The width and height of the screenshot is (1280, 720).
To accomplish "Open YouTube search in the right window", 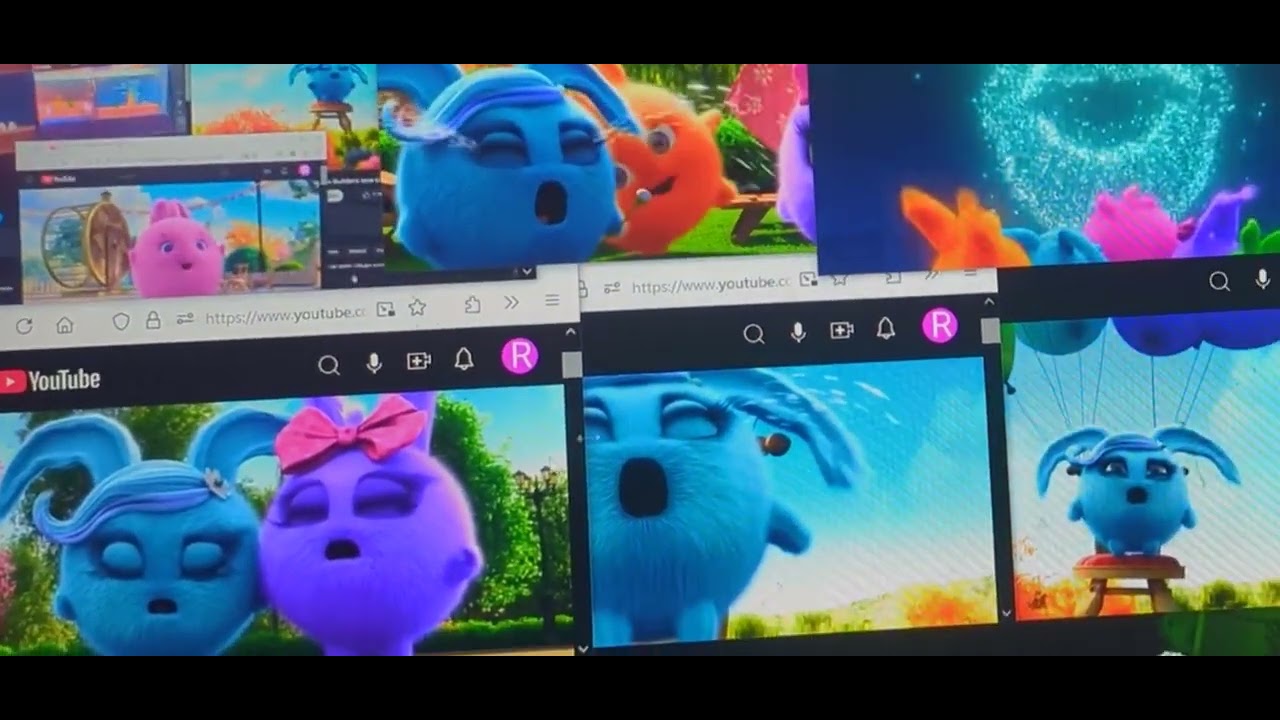I will tap(1219, 282).
